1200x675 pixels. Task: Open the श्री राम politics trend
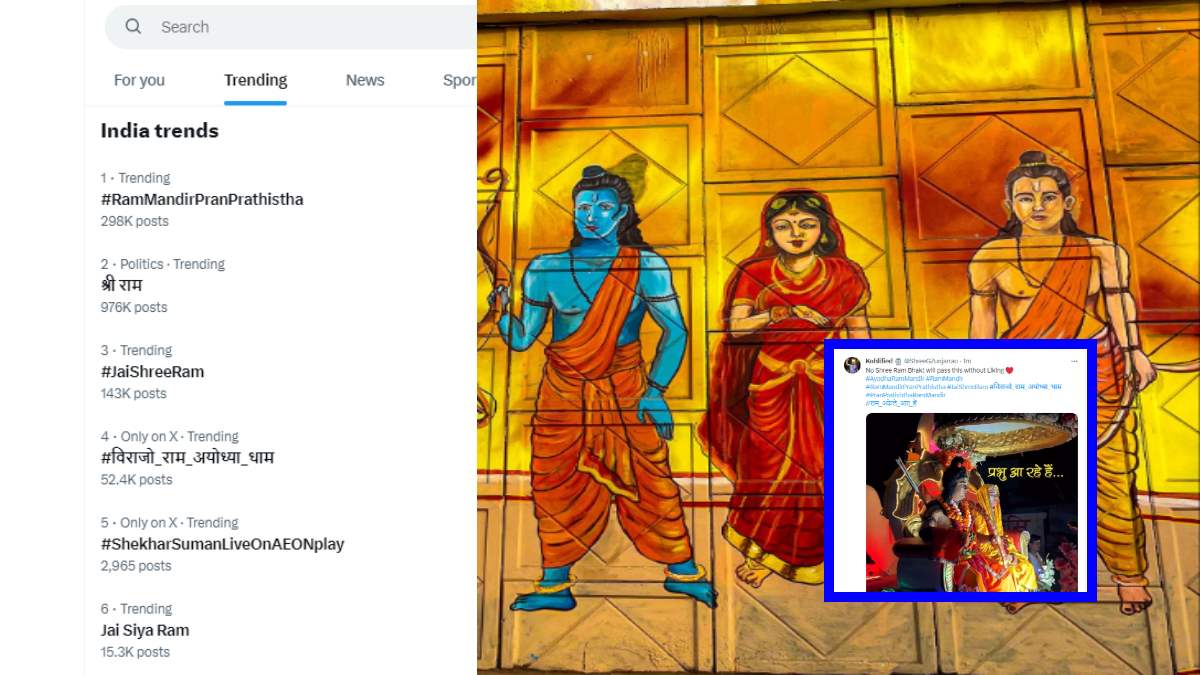click(122, 285)
